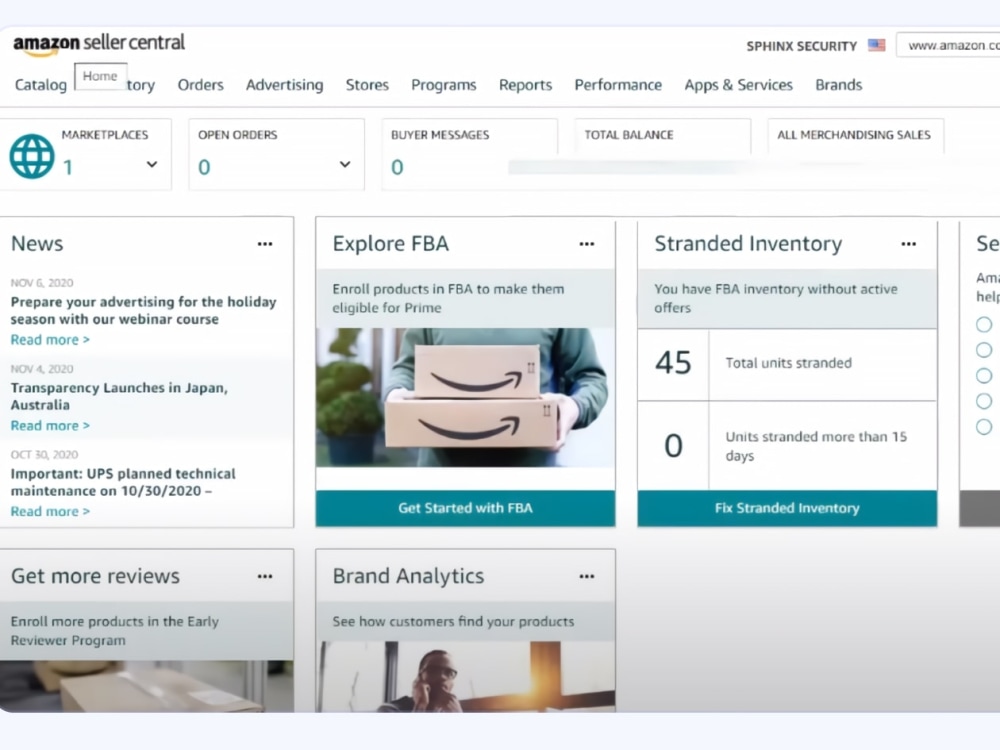Expand the Open Orders dropdown chevron
The width and height of the screenshot is (1000, 750).
click(345, 165)
